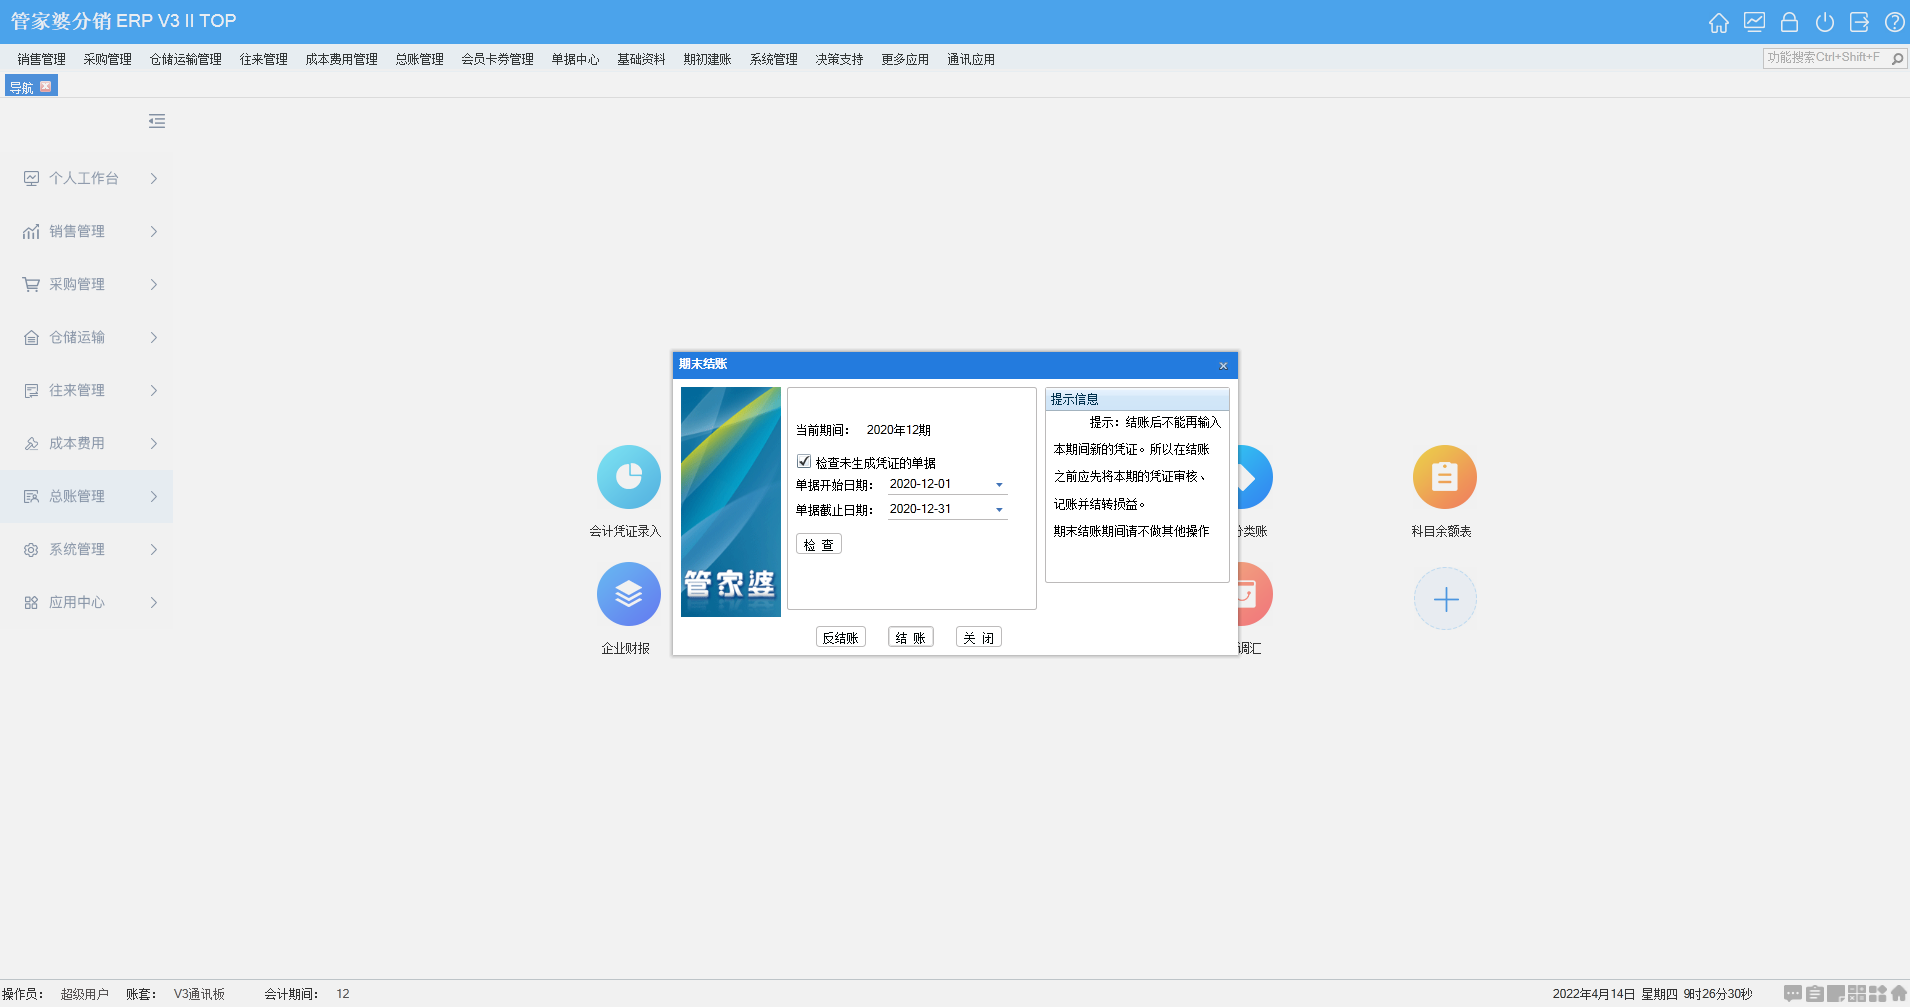The image size is (1910, 1007).
Task: Expand 应用中心 chevron in sidebar
Action: point(154,602)
